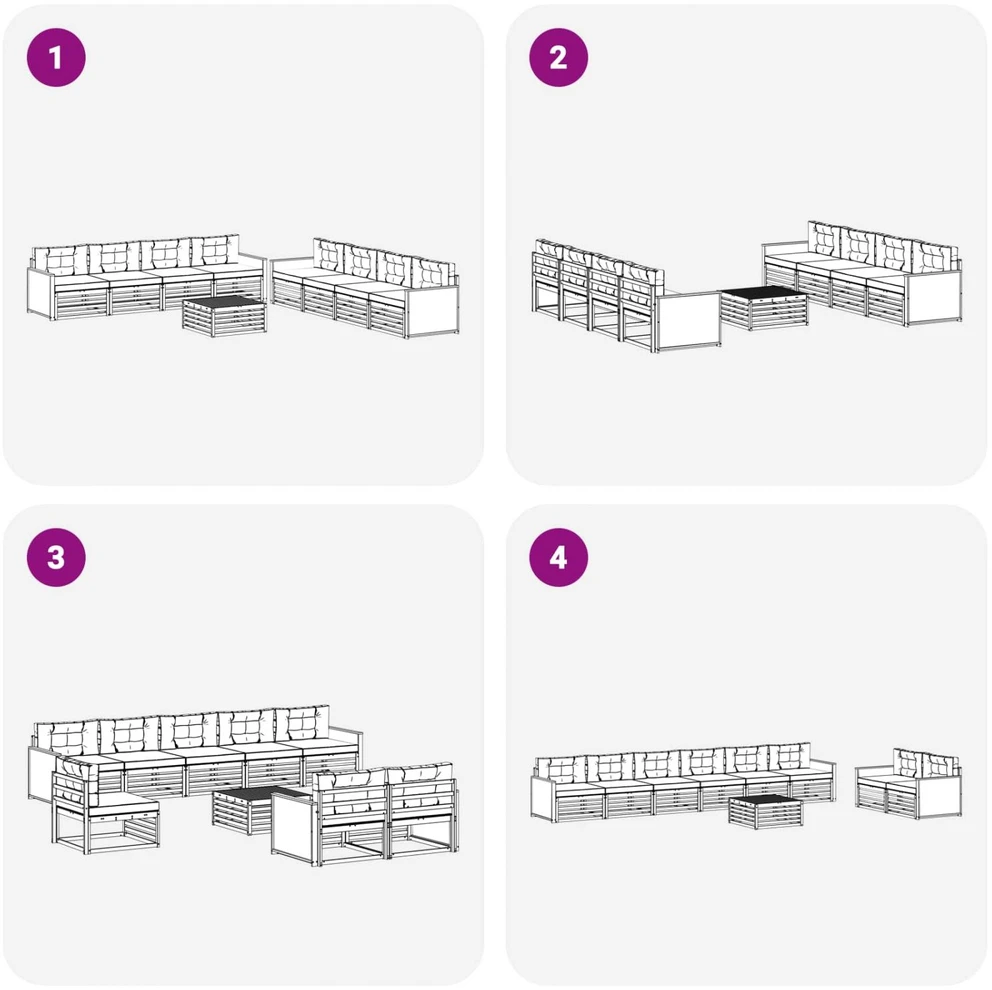Click the right four-seat sofa in layout 1
992x990 pixels.
[365, 287]
